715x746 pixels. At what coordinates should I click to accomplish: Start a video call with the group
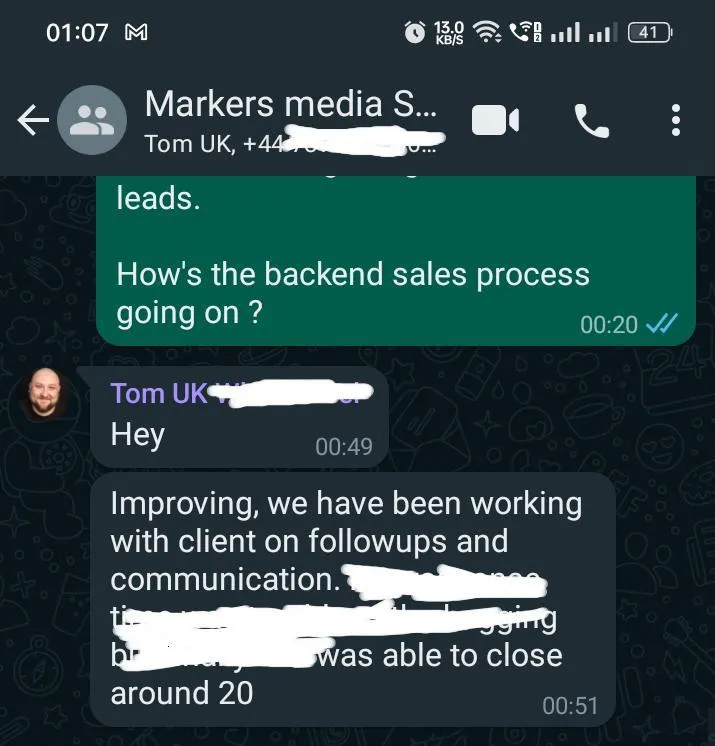pyautogui.click(x=495, y=120)
